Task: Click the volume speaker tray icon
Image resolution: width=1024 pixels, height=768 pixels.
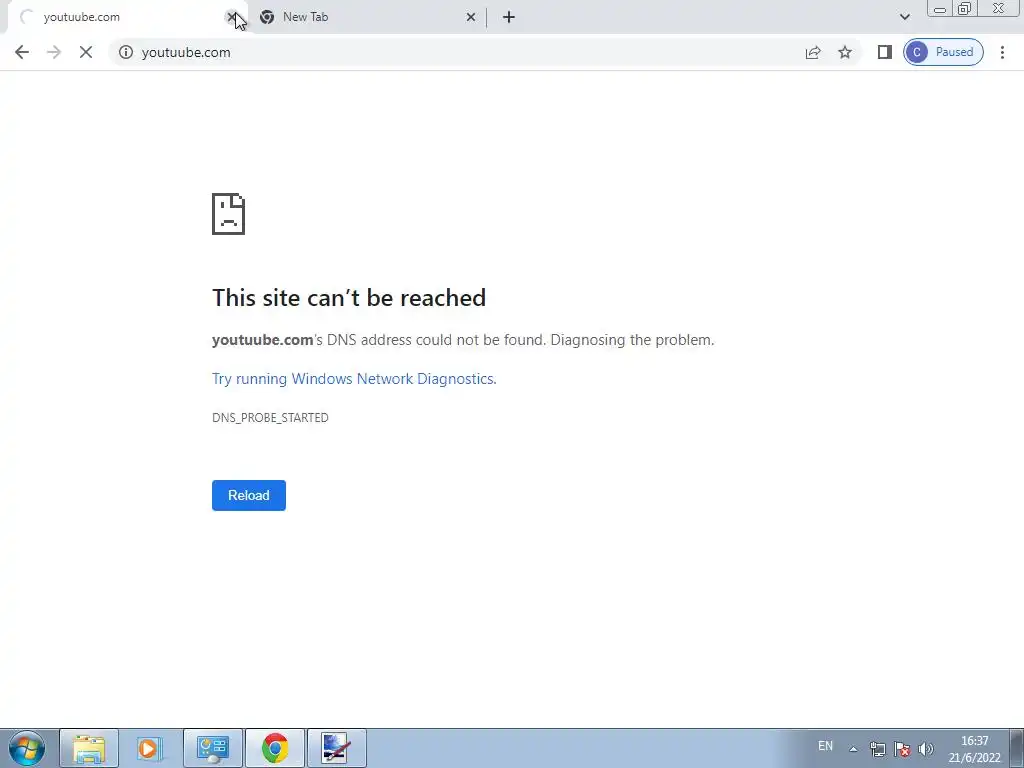Action: click(925, 749)
